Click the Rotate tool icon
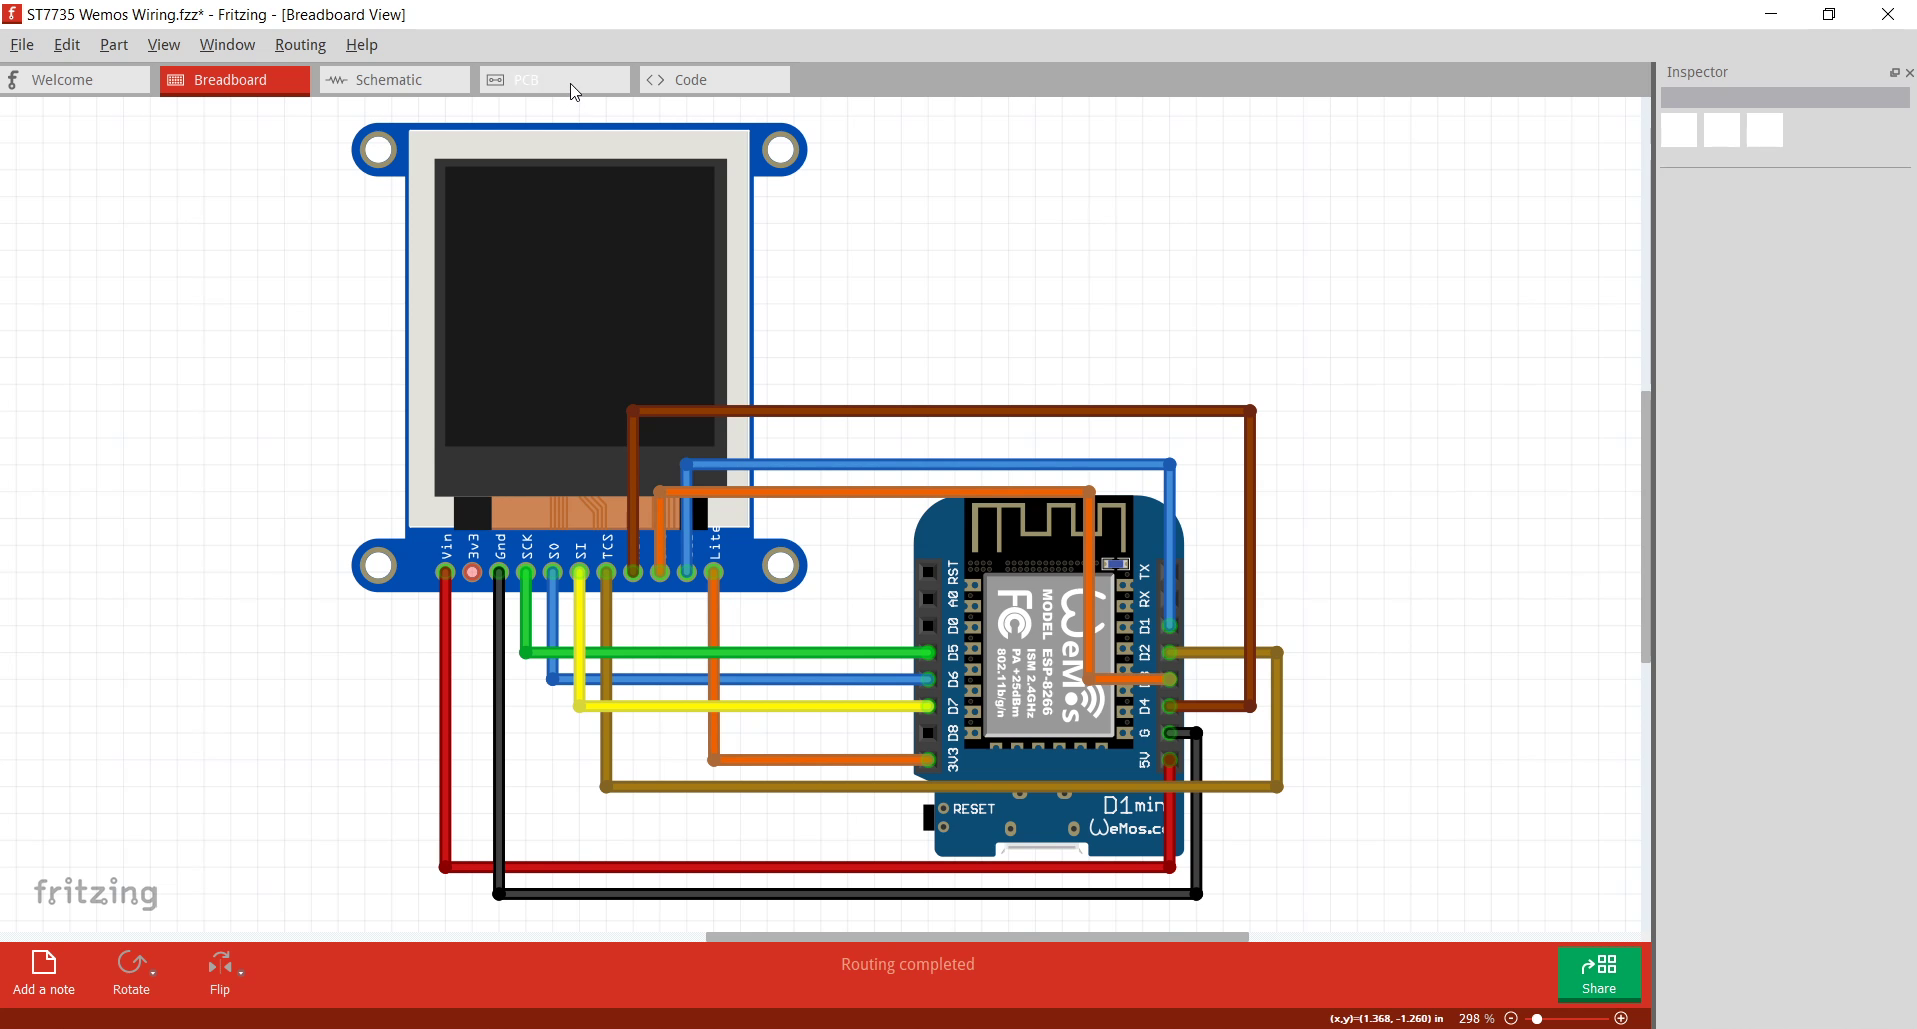The width and height of the screenshot is (1917, 1029). point(131,963)
